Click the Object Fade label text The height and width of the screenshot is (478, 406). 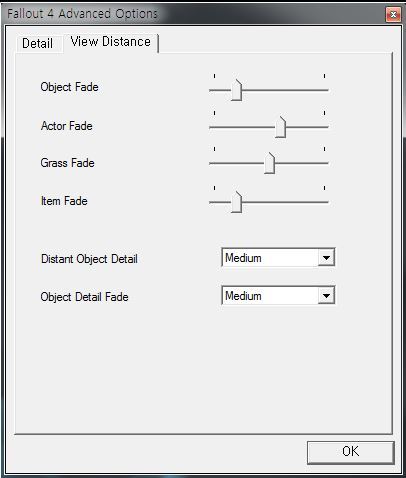(x=70, y=87)
